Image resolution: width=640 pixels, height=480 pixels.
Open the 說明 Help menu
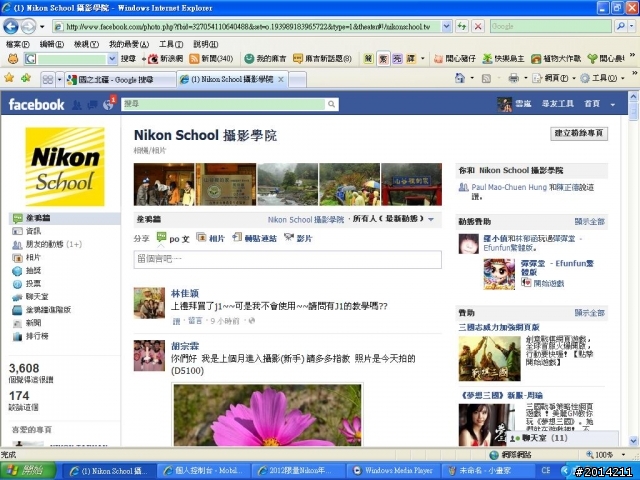[205, 44]
